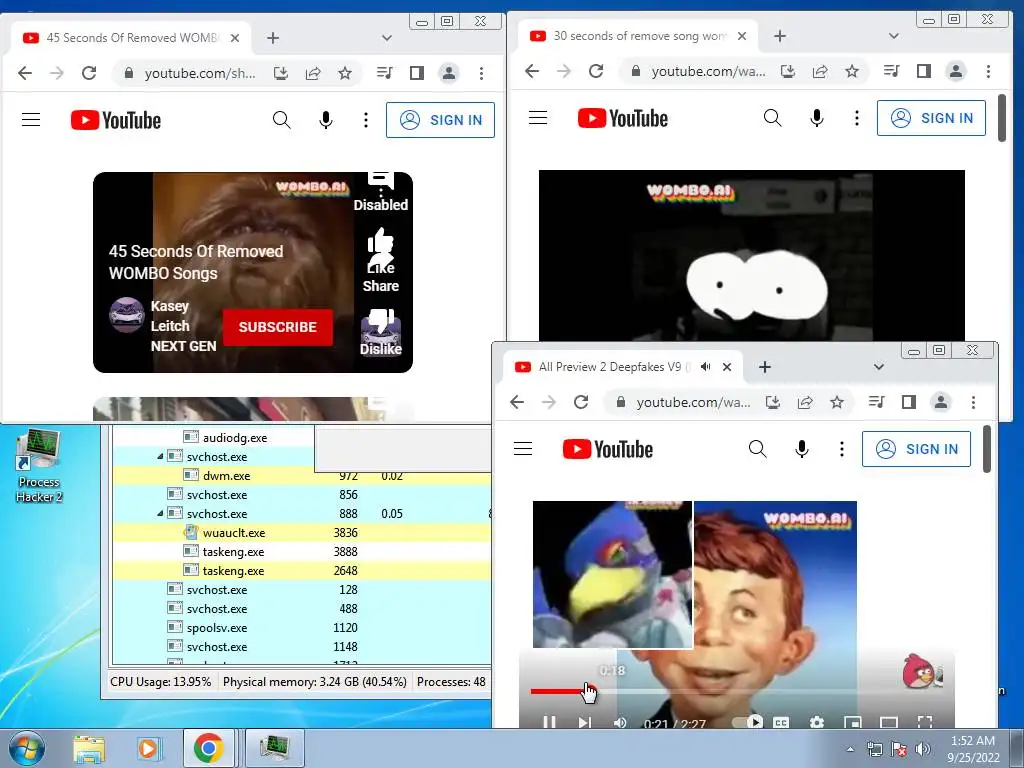Viewport: 1024px width, 768px height.
Task: Toggle theater mode in Deepfakes player
Action: [x=889, y=722]
